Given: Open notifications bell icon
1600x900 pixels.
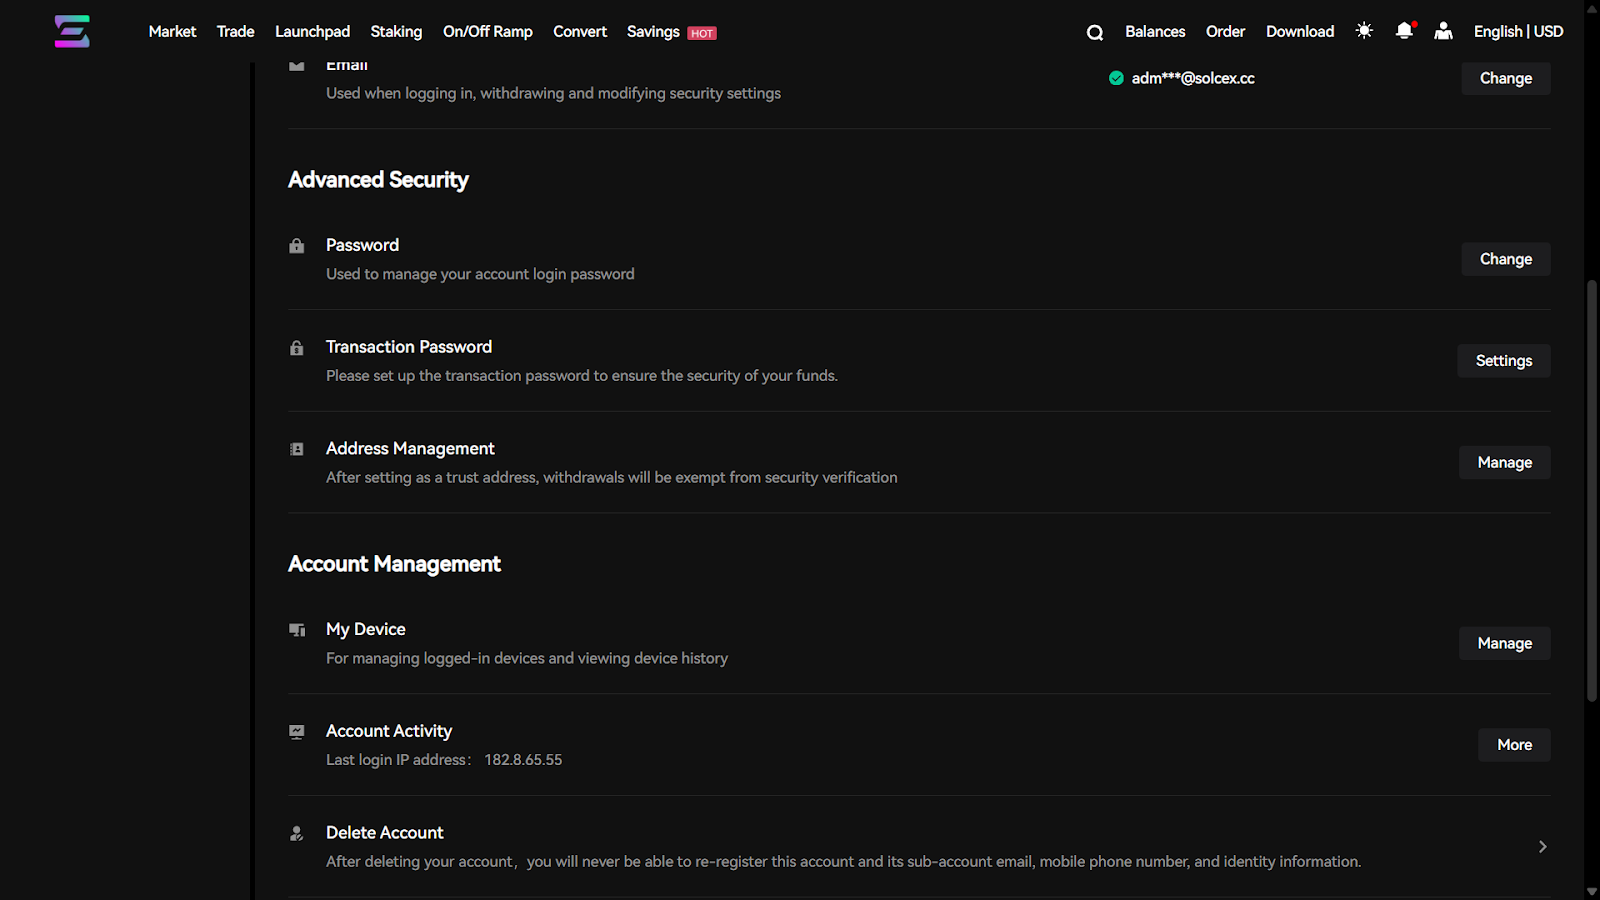Looking at the screenshot, I should pos(1404,31).
